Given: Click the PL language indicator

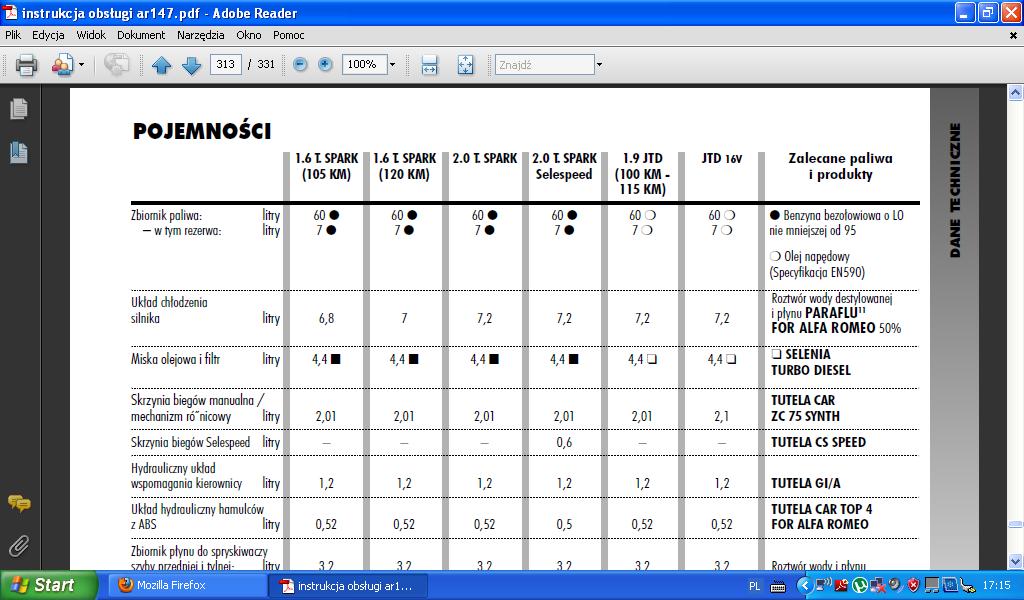Looking at the screenshot, I should 754,586.
